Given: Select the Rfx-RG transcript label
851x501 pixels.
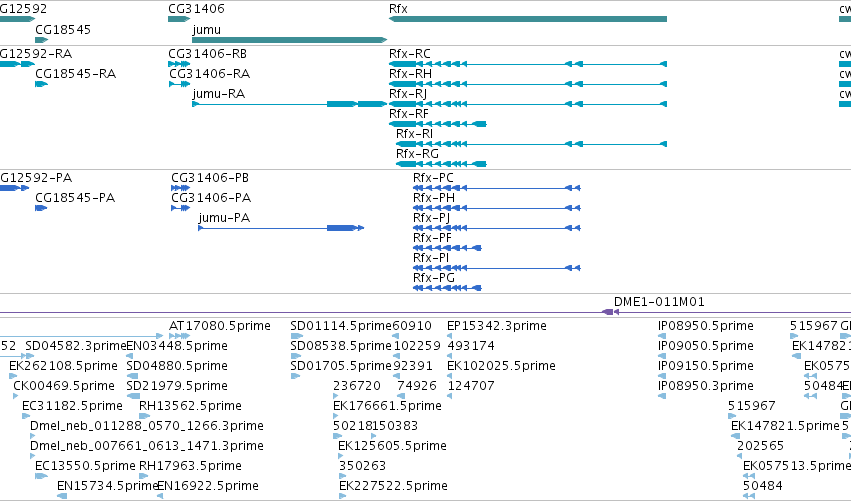Looking at the screenshot, I should (x=417, y=154).
